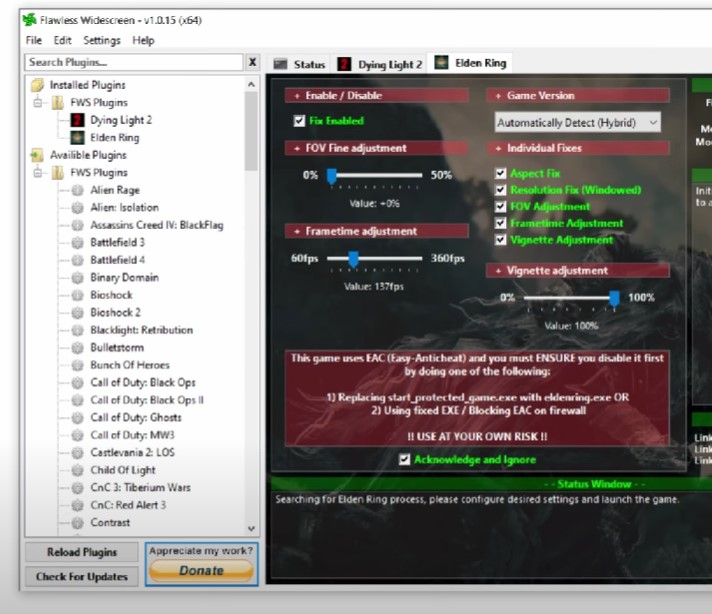Screen dimensions: 712x614
Task: Click the Elden Ring tab icon
Action: pos(441,62)
